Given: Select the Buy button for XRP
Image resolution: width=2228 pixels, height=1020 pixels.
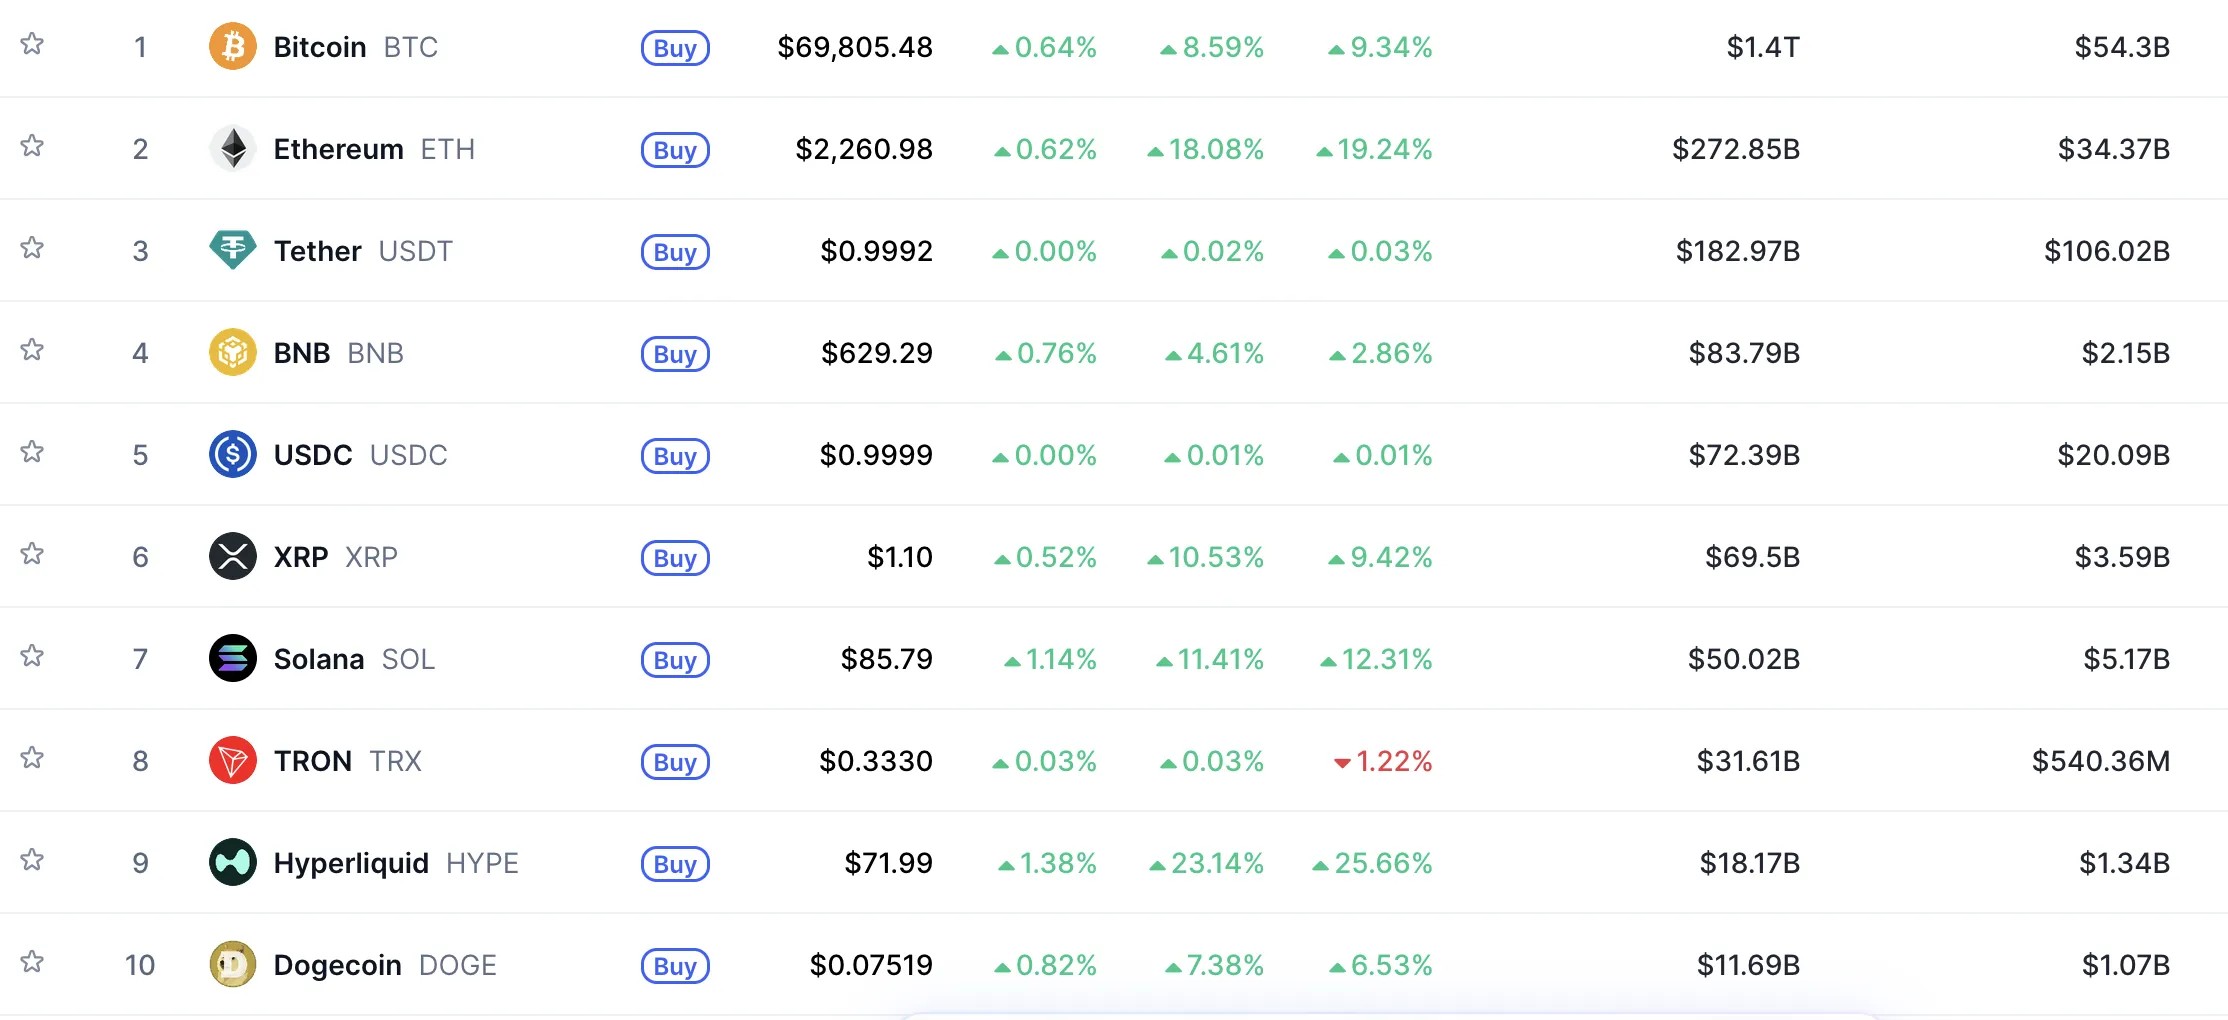Looking at the screenshot, I should point(675,558).
